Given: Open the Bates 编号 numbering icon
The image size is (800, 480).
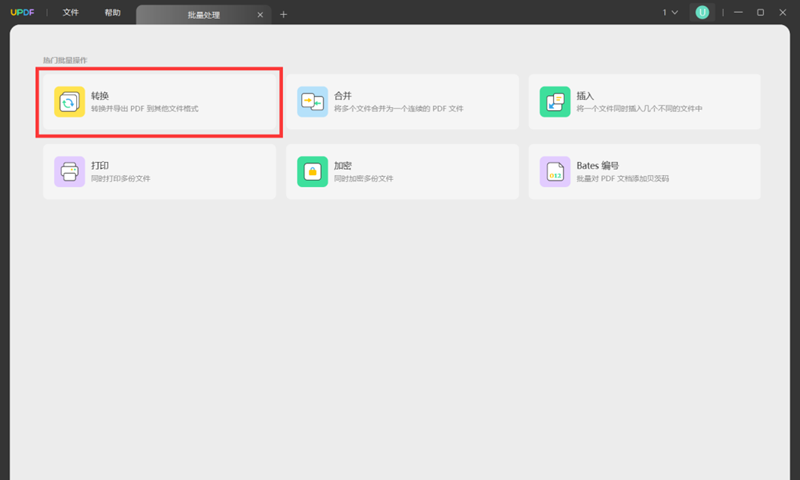Looking at the screenshot, I should [x=555, y=172].
